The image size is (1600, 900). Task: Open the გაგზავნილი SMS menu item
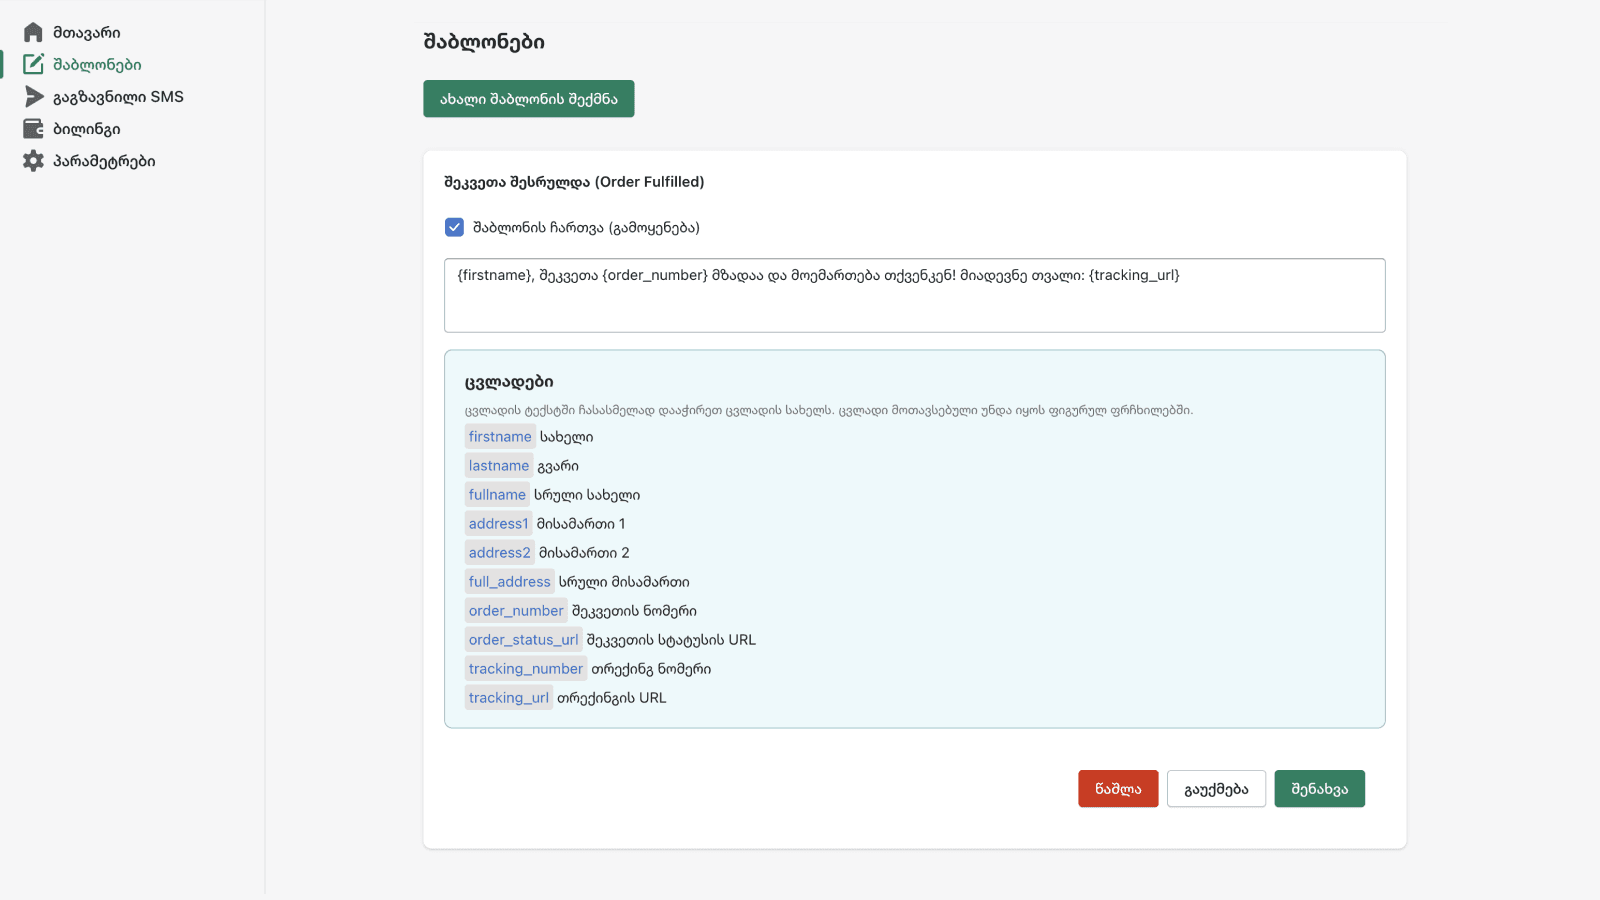(118, 97)
